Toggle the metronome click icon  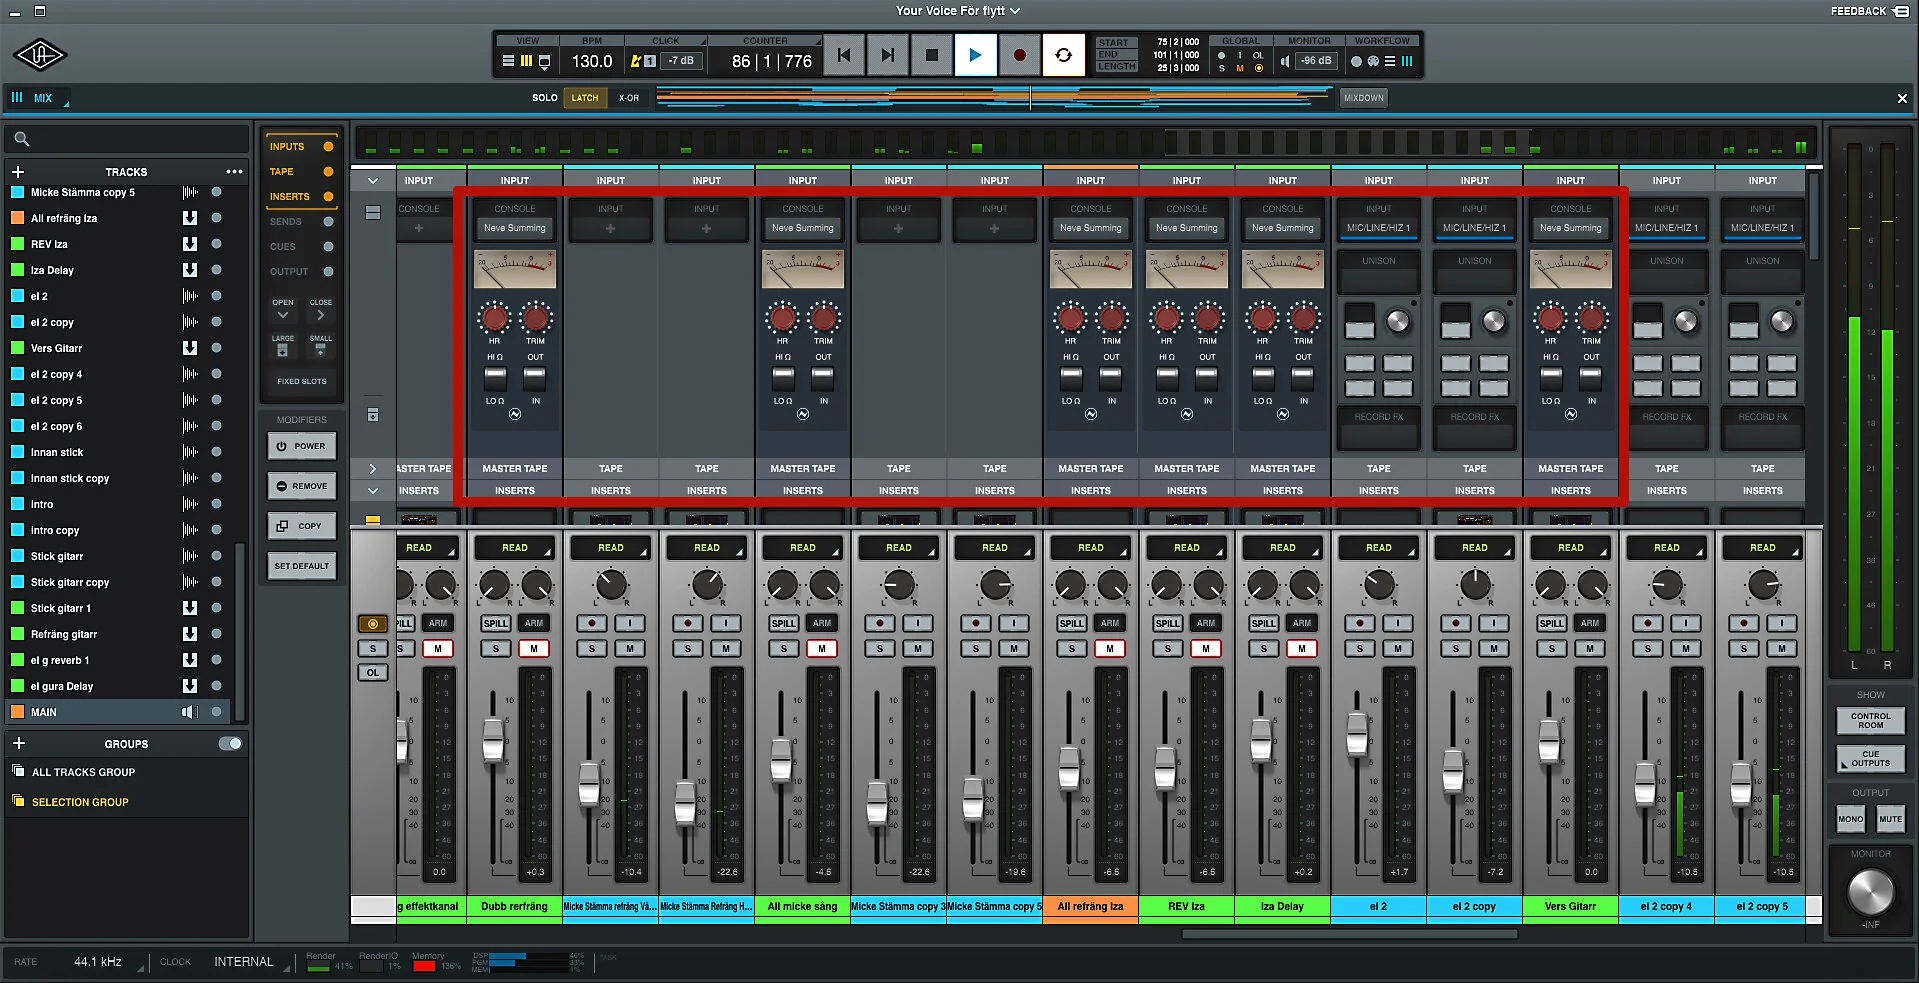coord(635,61)
